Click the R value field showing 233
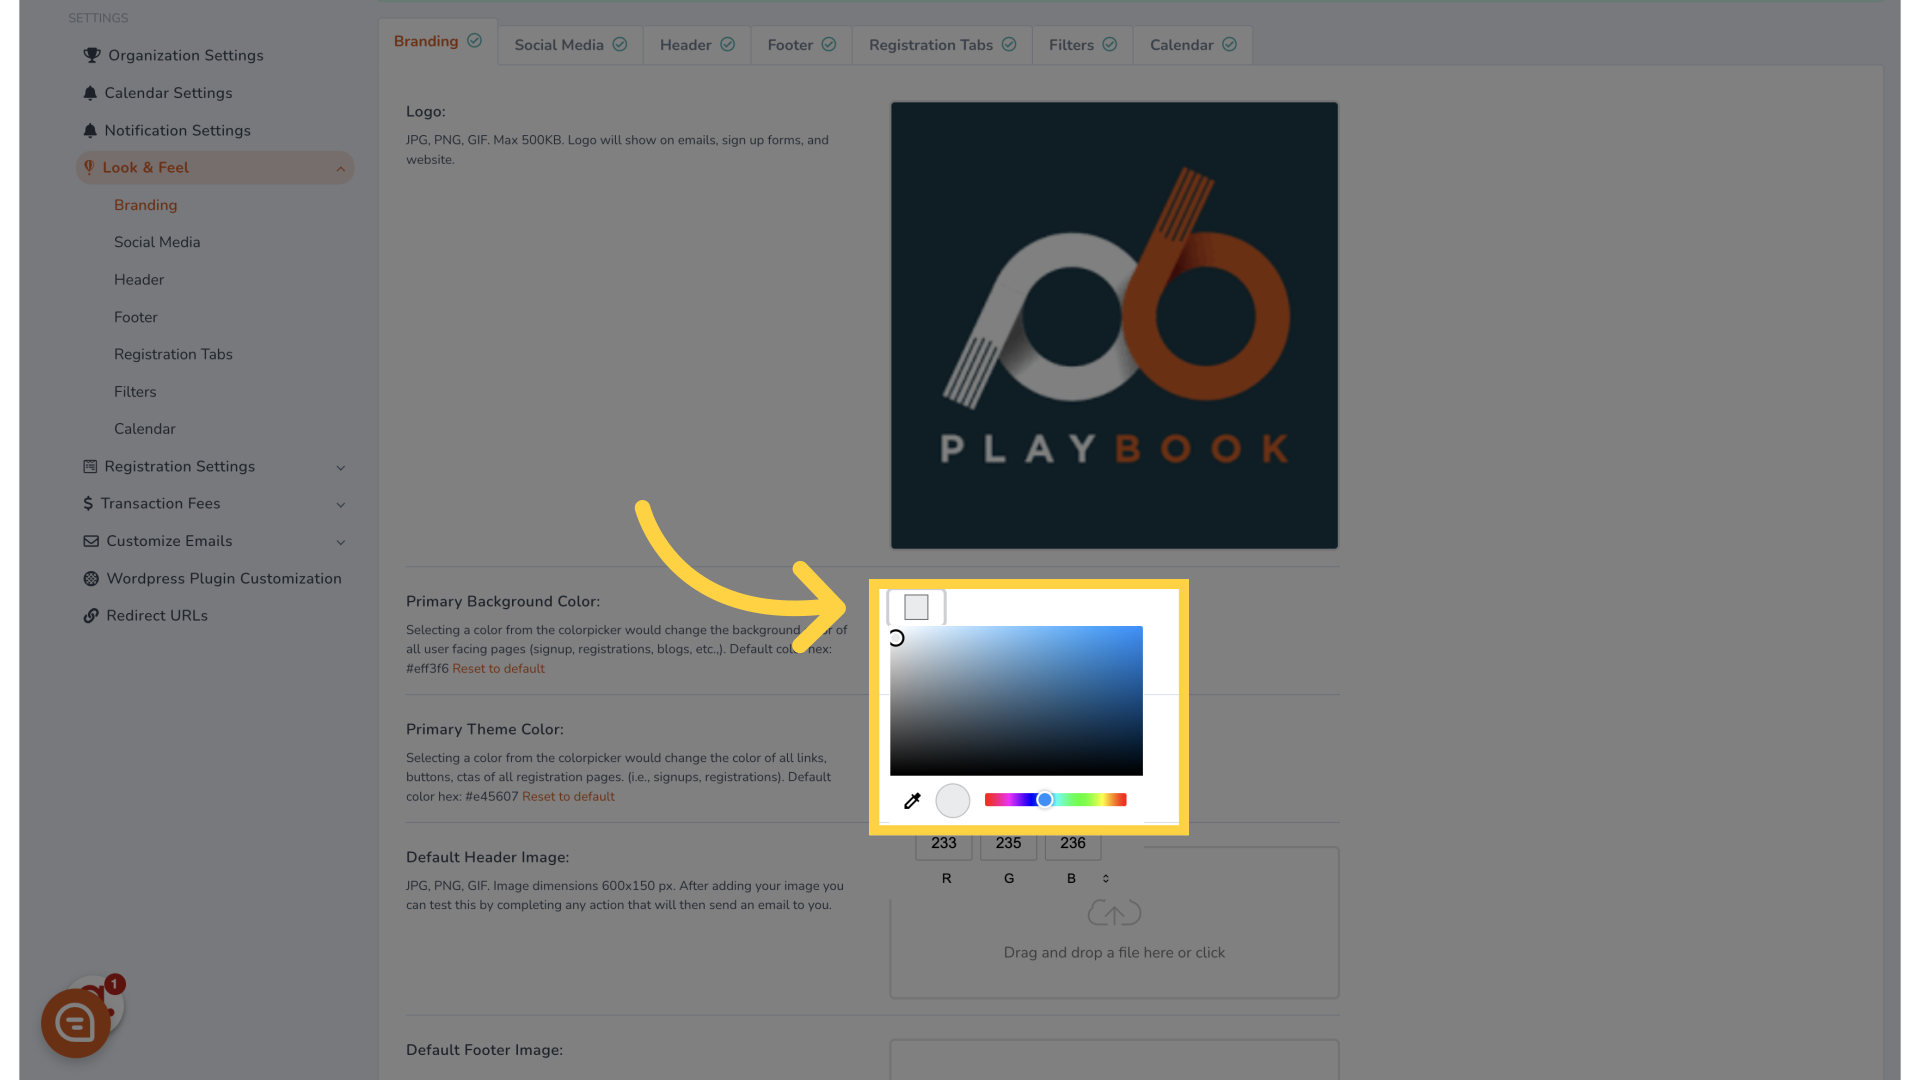 point(944,844)
